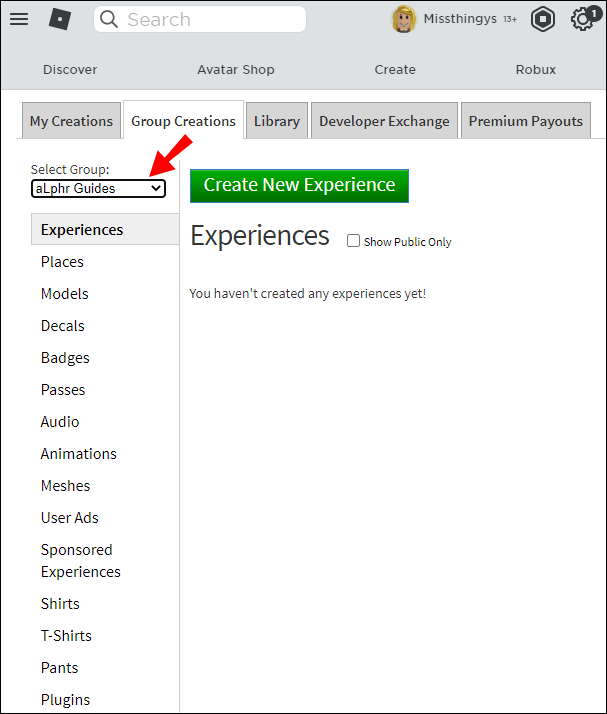Switch to the Library tab
The width and height of the screenshot is (607, 714).
[277, 121]
